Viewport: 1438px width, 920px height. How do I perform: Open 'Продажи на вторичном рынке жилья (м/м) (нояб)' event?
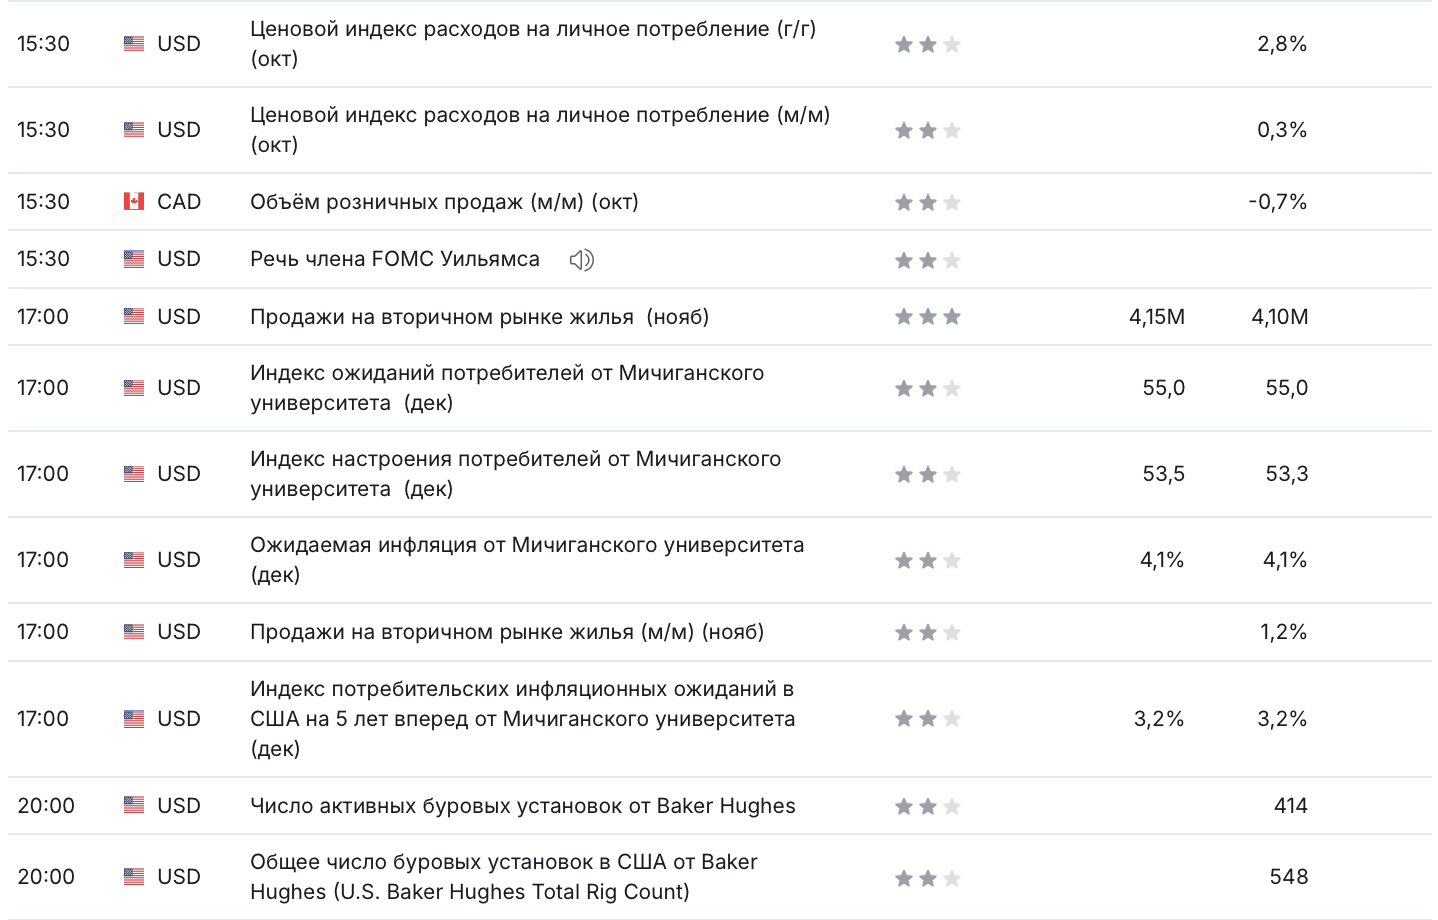click(x=507, y=632)
